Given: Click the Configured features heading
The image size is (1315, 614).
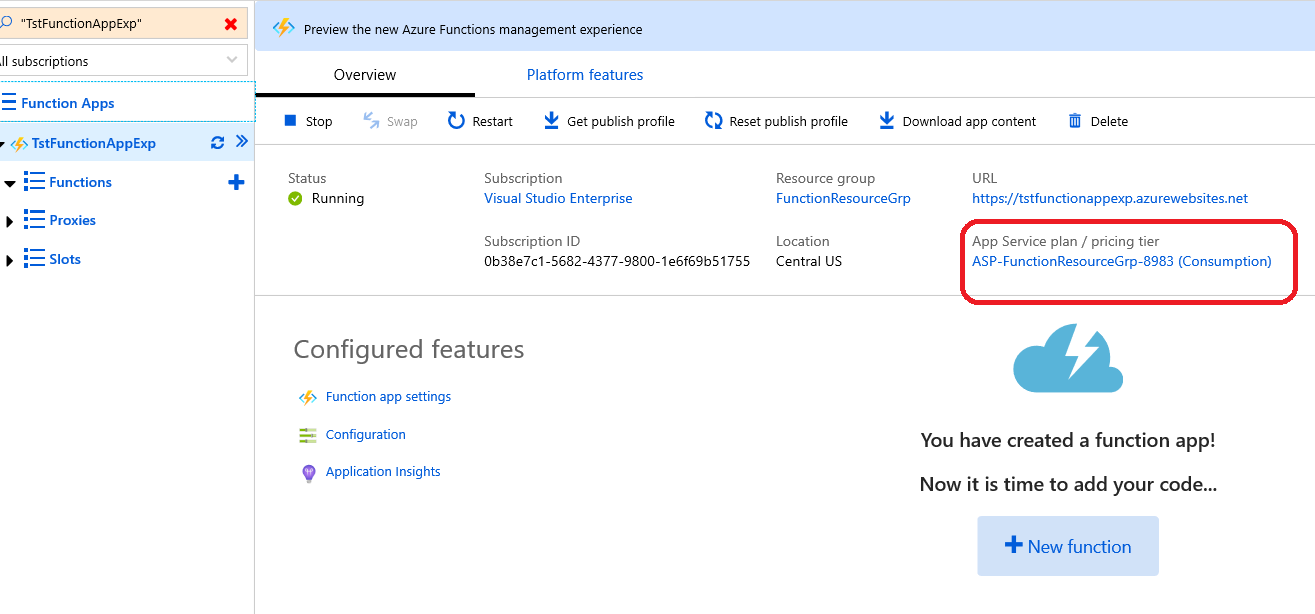Looking at the screenshot, I should (x=409, y=349).
